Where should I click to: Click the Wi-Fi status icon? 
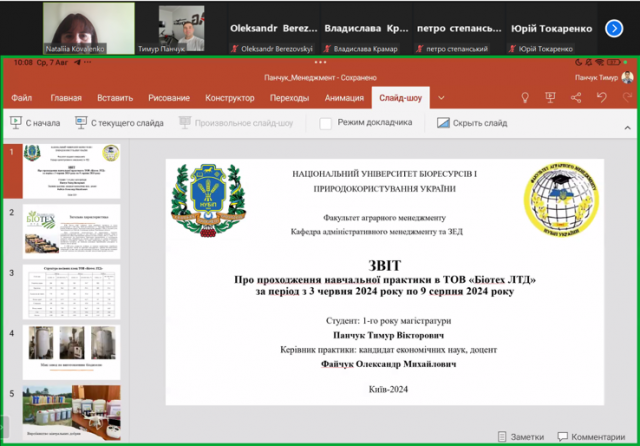pyautogui.click(x=599, y=62)
